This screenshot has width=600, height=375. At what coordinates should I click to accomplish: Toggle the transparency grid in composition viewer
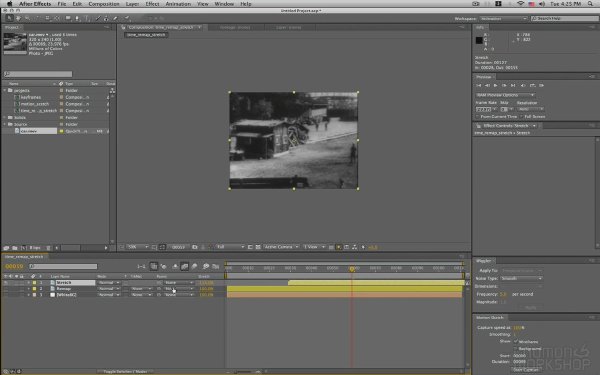pyautogui.click(x=258, y=247)
